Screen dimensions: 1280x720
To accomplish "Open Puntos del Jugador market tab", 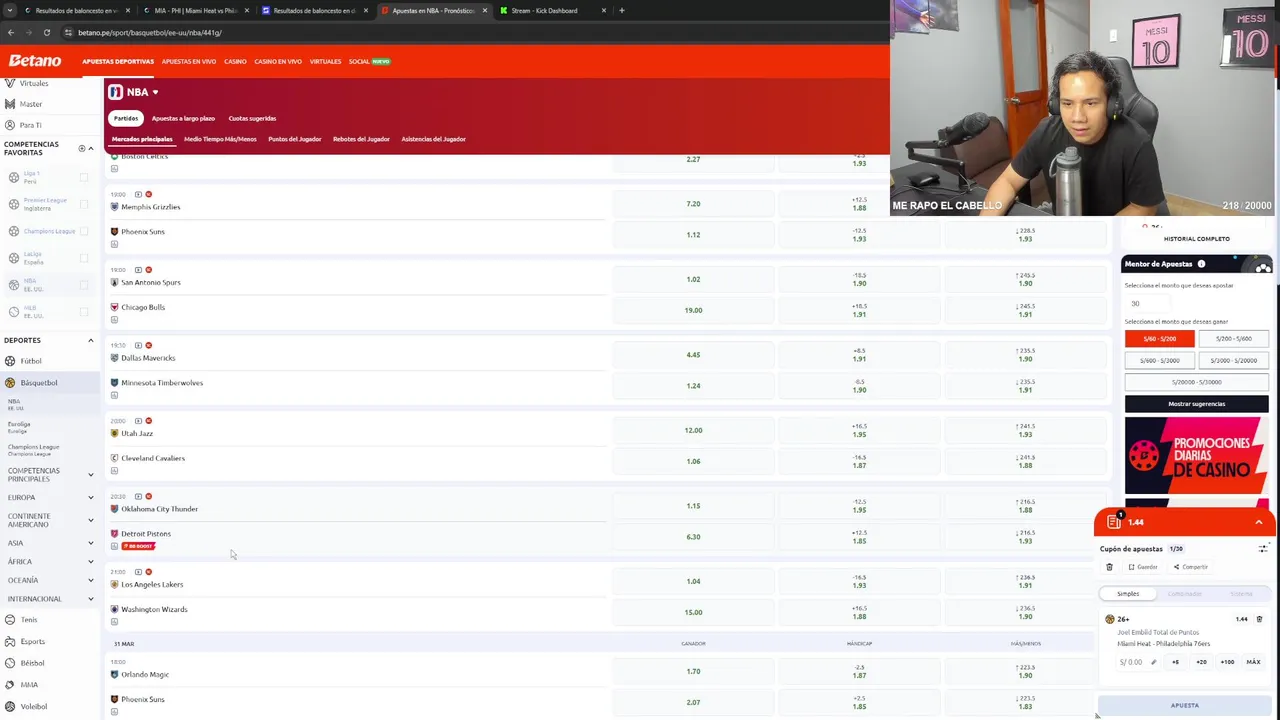I will [x=294, y=139].
